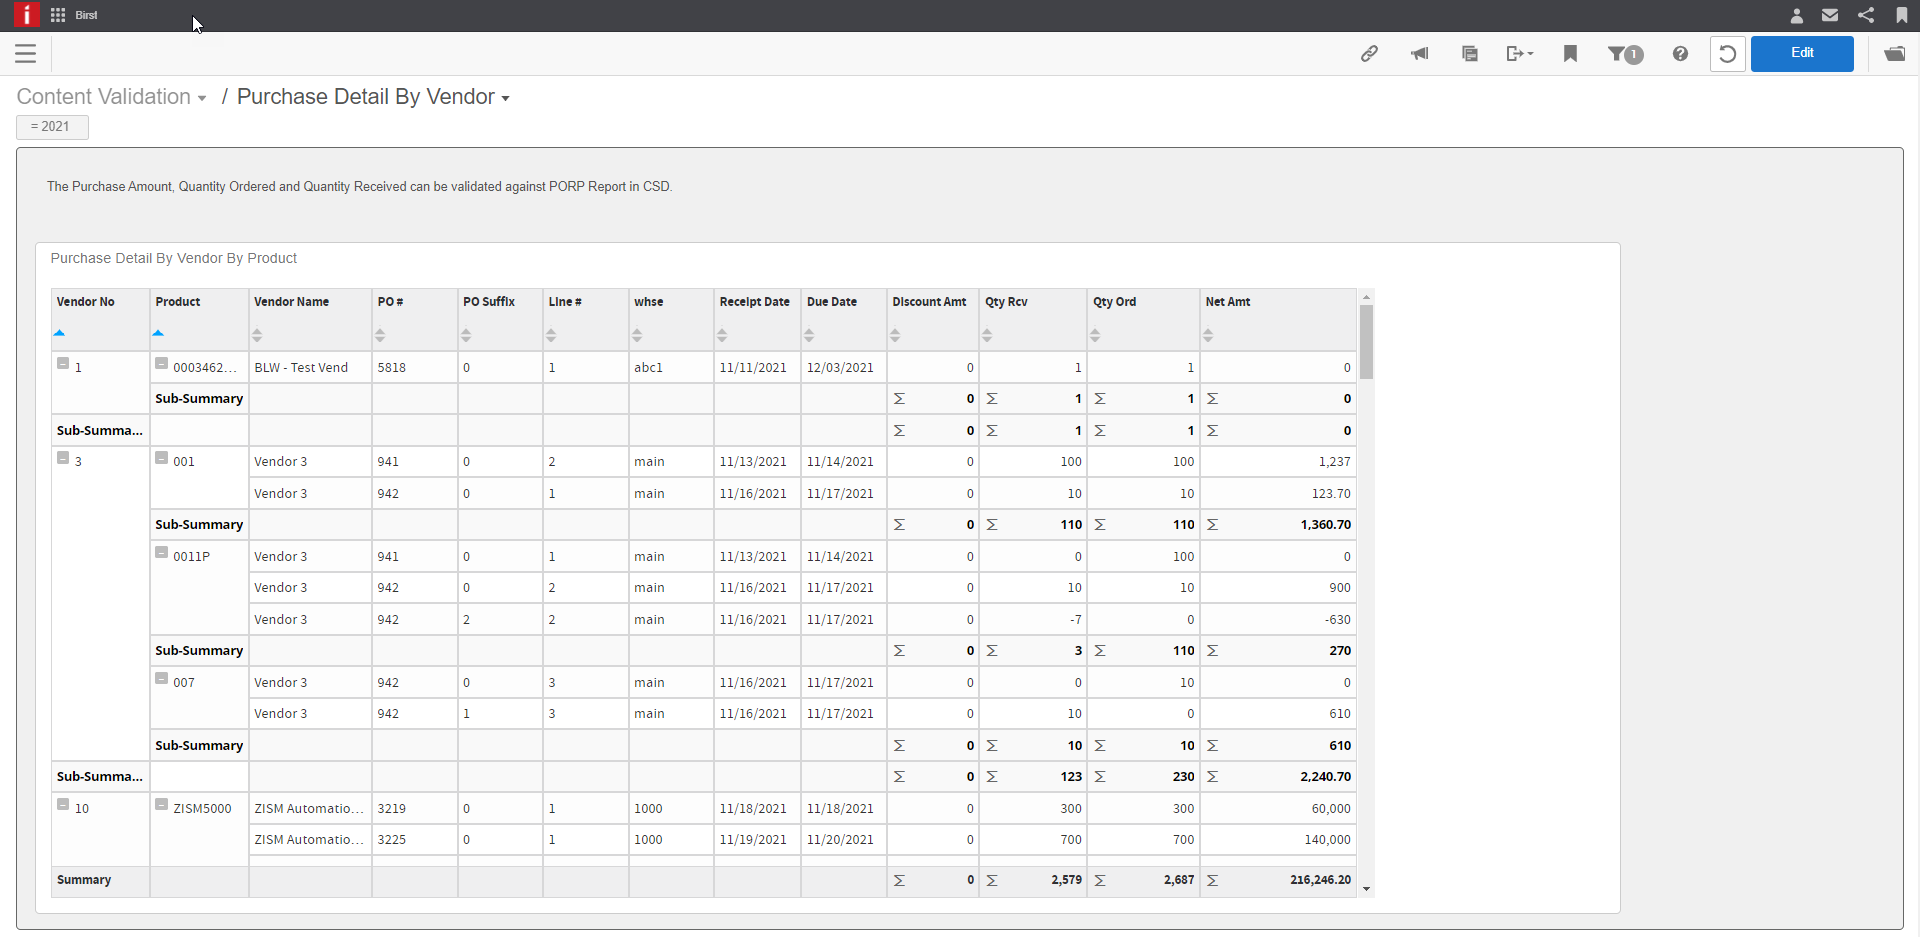Collapse Vendor No 1 group row
Screen dimensions: 1920x937
[x=62, y=364]
